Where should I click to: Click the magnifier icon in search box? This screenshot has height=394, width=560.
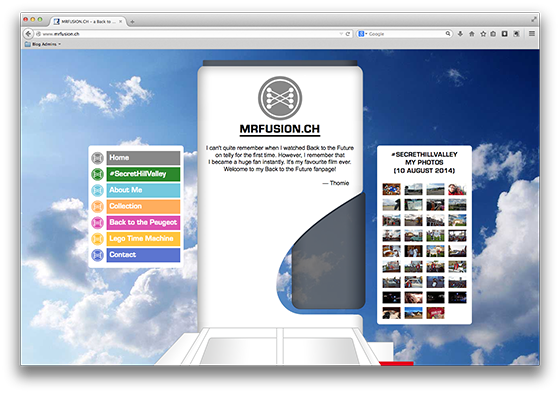click(x=448, y=34)
